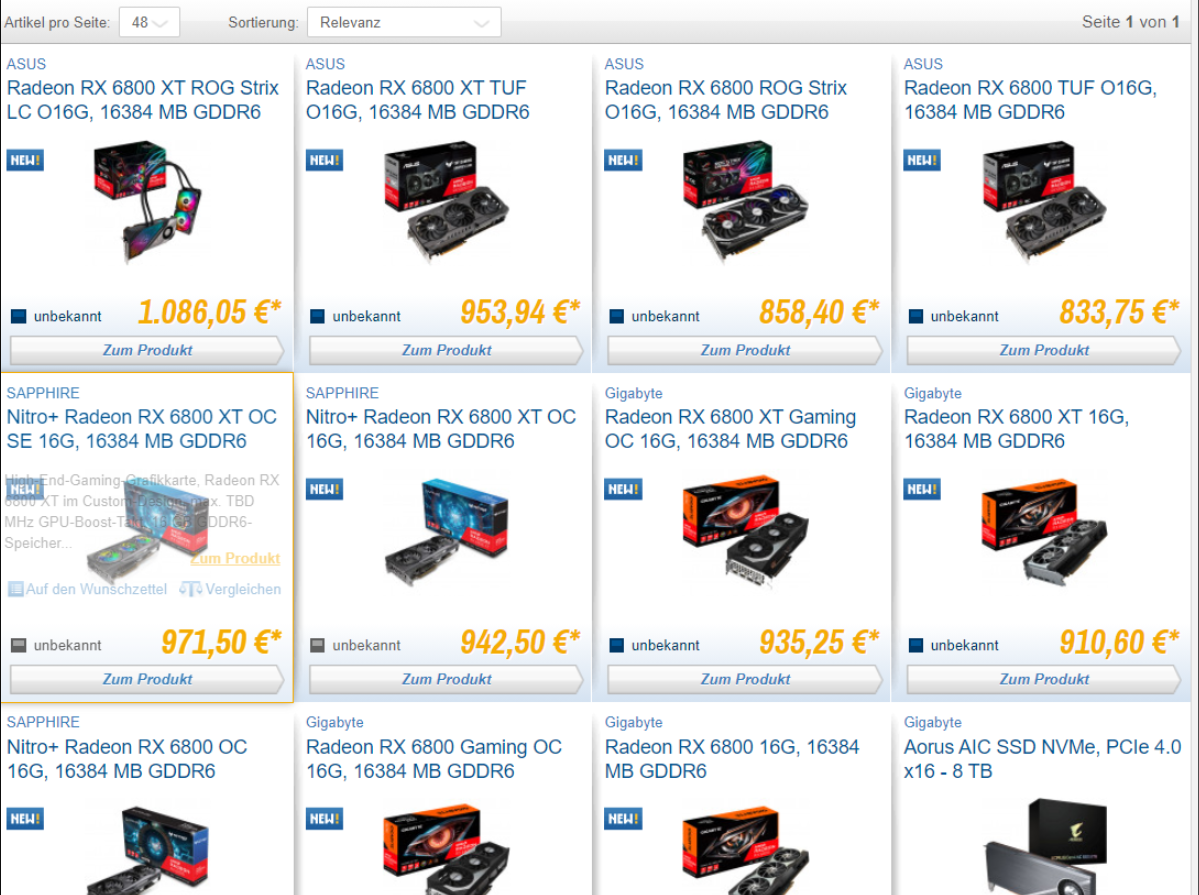This screenshot has height=895, width=1199.
Task: Open Radeon RX 6800 ROG Strix O16G title link
Action: (x=726, y=99)
